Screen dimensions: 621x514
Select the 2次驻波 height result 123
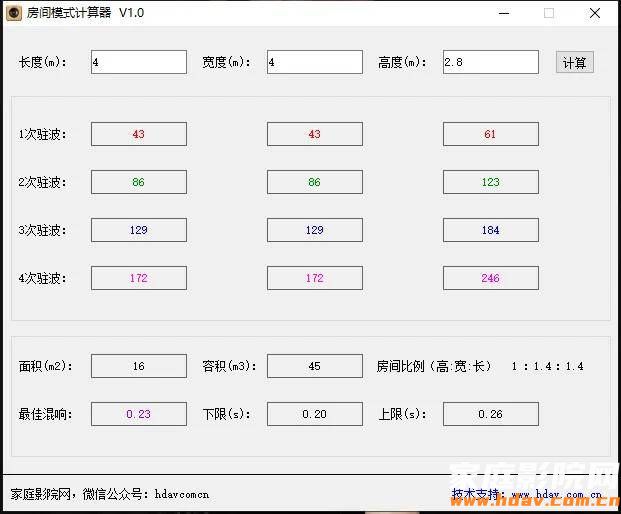tap(491, 182)
